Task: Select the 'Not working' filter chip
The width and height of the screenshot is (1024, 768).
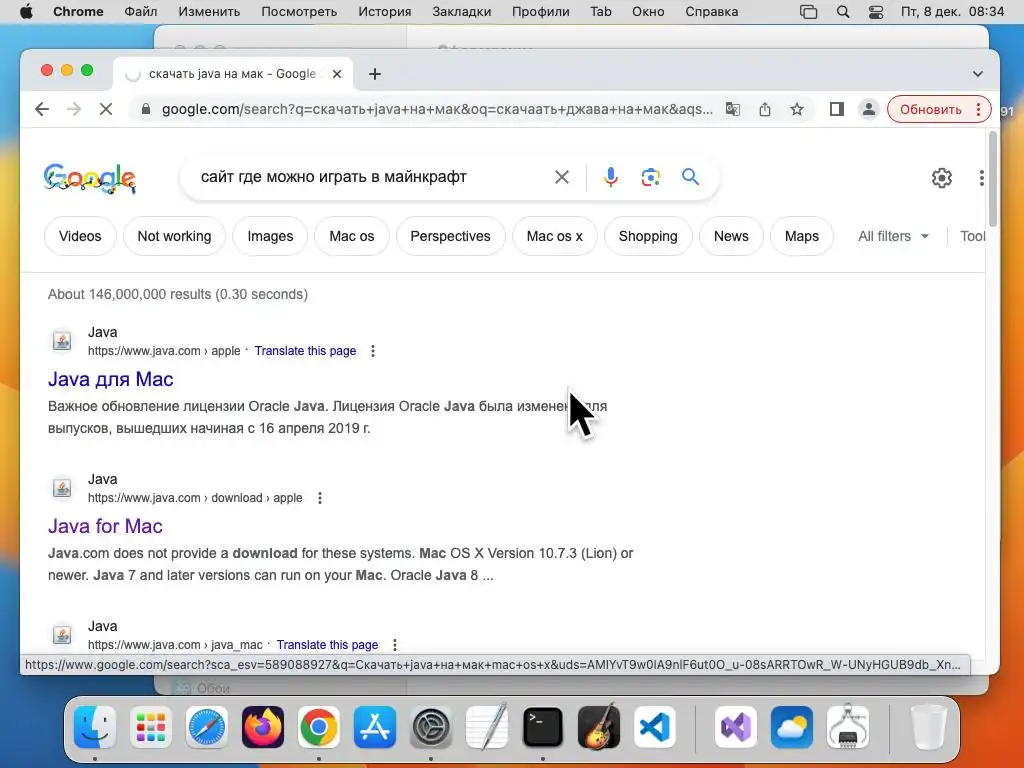Action: [x=174, y=236]
